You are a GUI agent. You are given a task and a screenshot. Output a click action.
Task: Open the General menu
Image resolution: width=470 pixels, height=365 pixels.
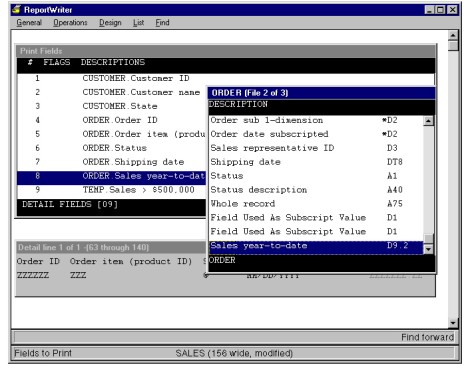click(29, 23)
